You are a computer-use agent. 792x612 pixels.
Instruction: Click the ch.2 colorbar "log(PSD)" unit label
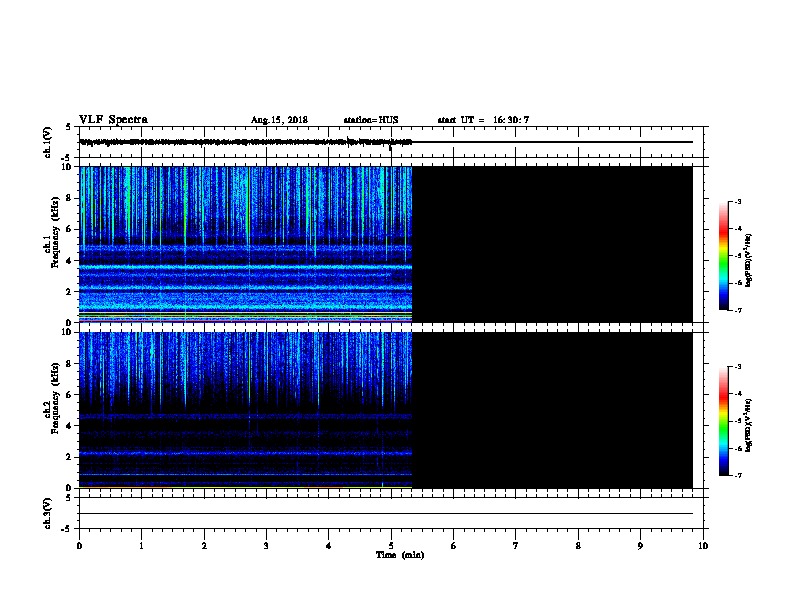(x=748, y=425)
